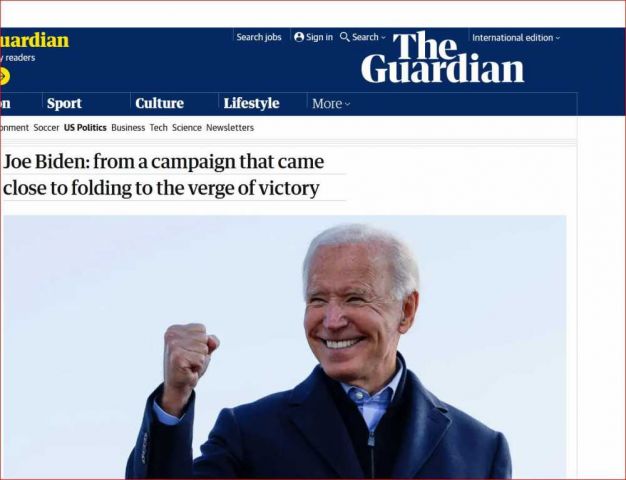Viewport: 626px width, 480px height.
Task: Open the Newsletters link
Action: click(230, 128)
